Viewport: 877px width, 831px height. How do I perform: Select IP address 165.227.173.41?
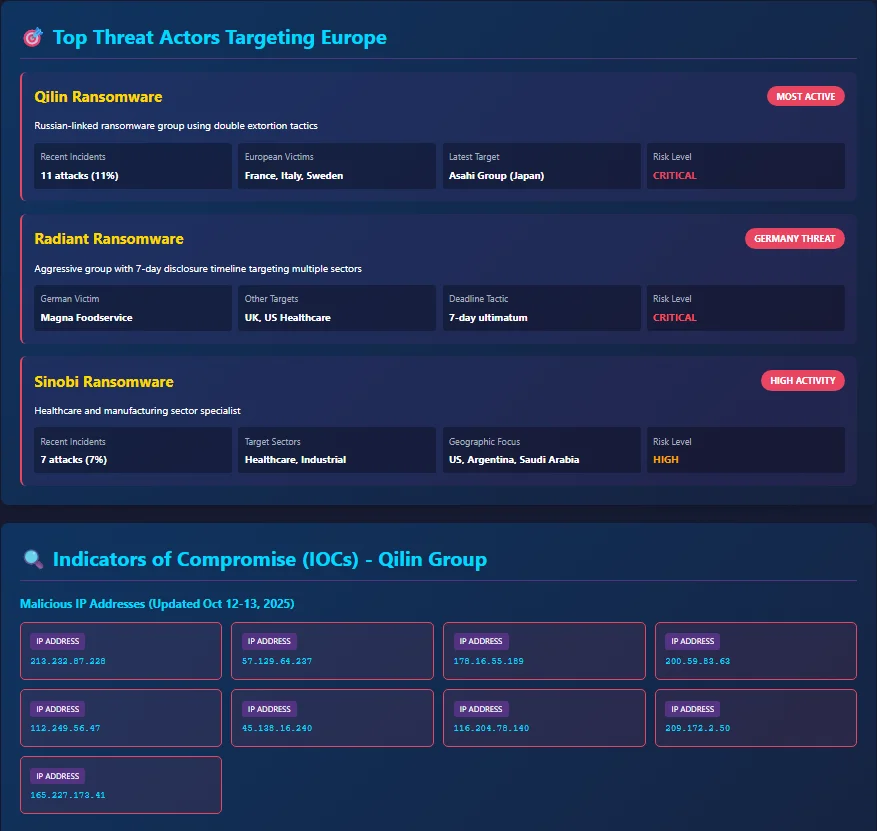tap(68, 795)
